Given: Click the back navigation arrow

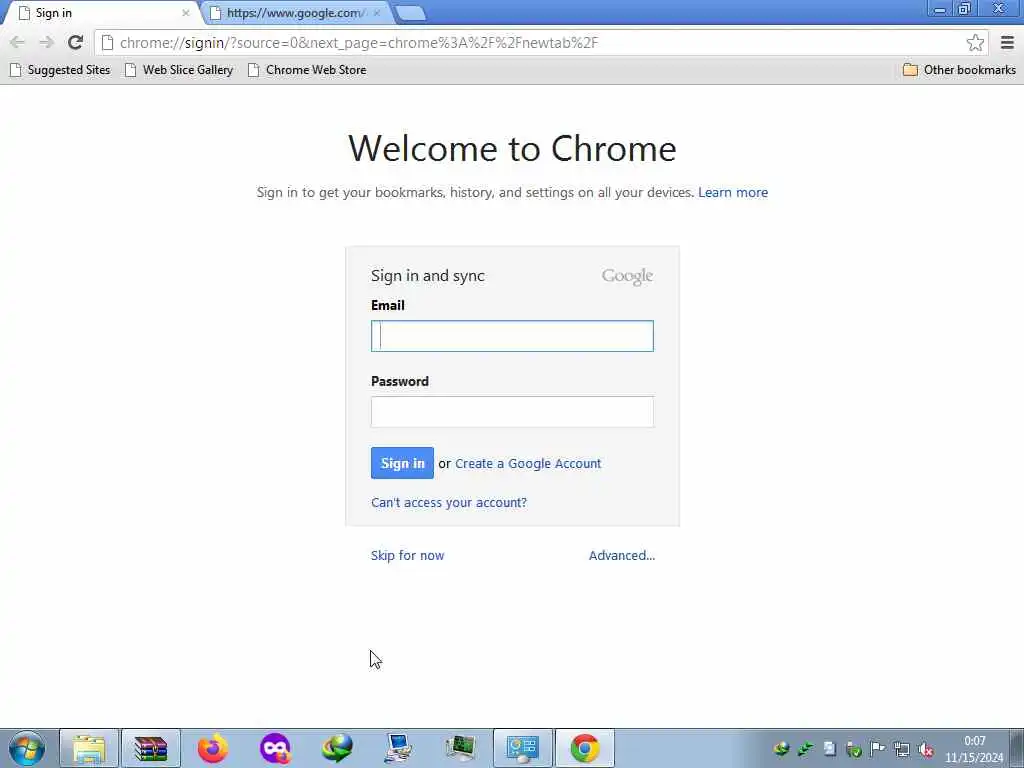Looking at the screenshot, I should (x=17, y=42).
